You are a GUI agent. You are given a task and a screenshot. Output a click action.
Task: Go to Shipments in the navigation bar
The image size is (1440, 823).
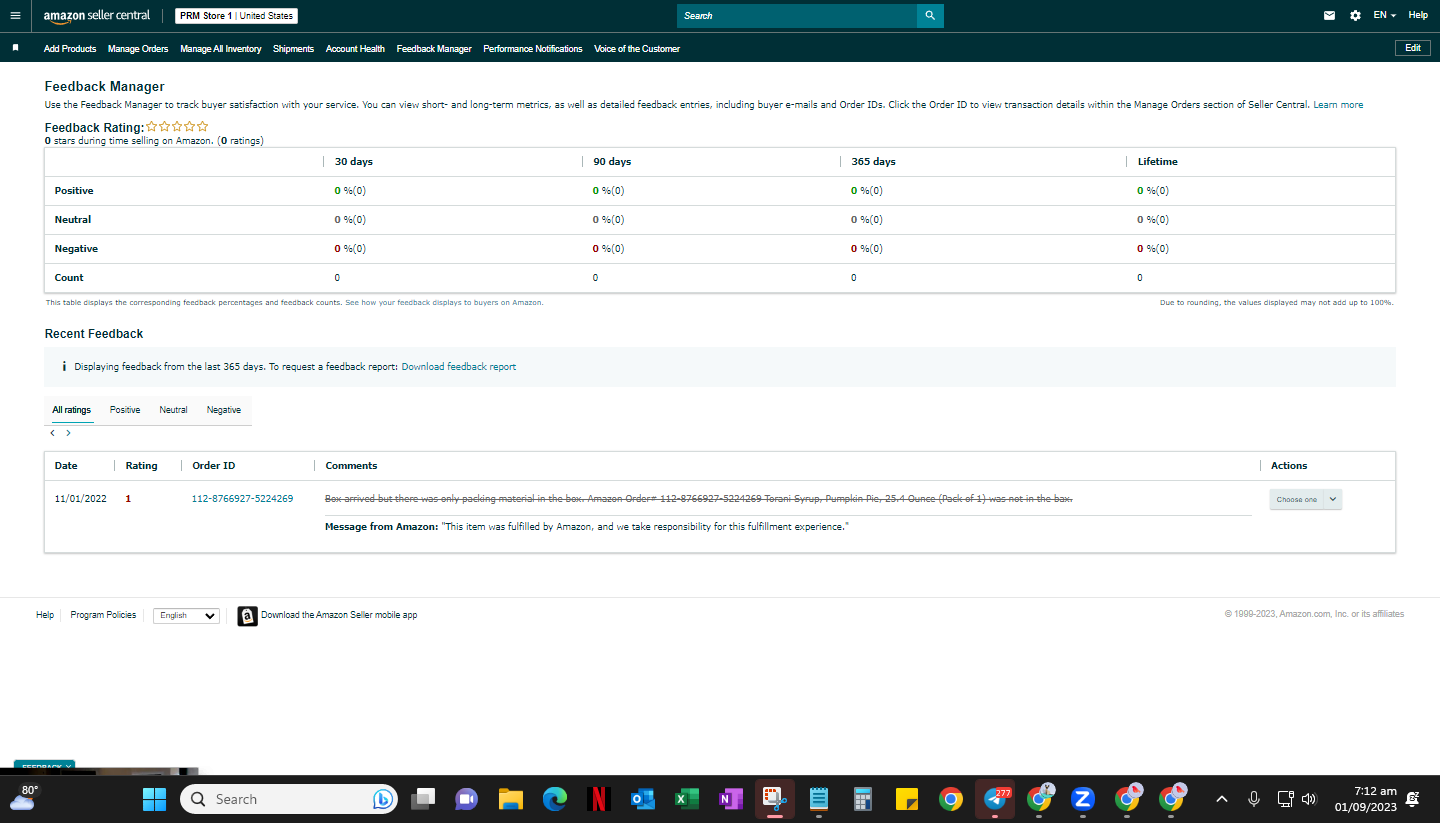point(293,49)
